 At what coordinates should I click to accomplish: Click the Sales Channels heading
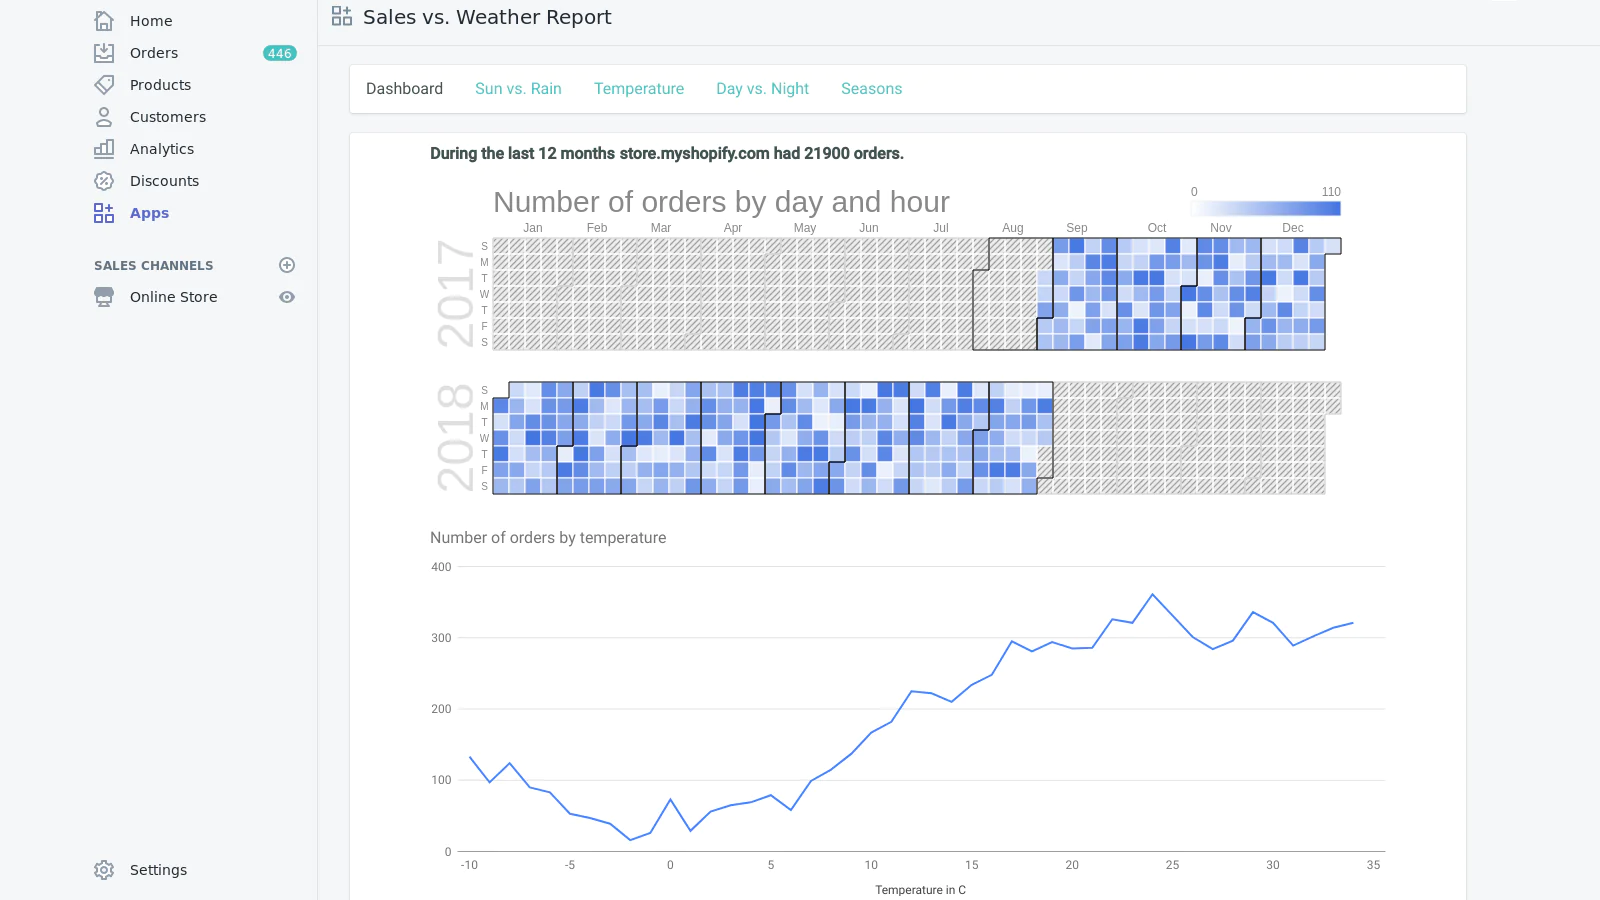(x=154, y=266)
